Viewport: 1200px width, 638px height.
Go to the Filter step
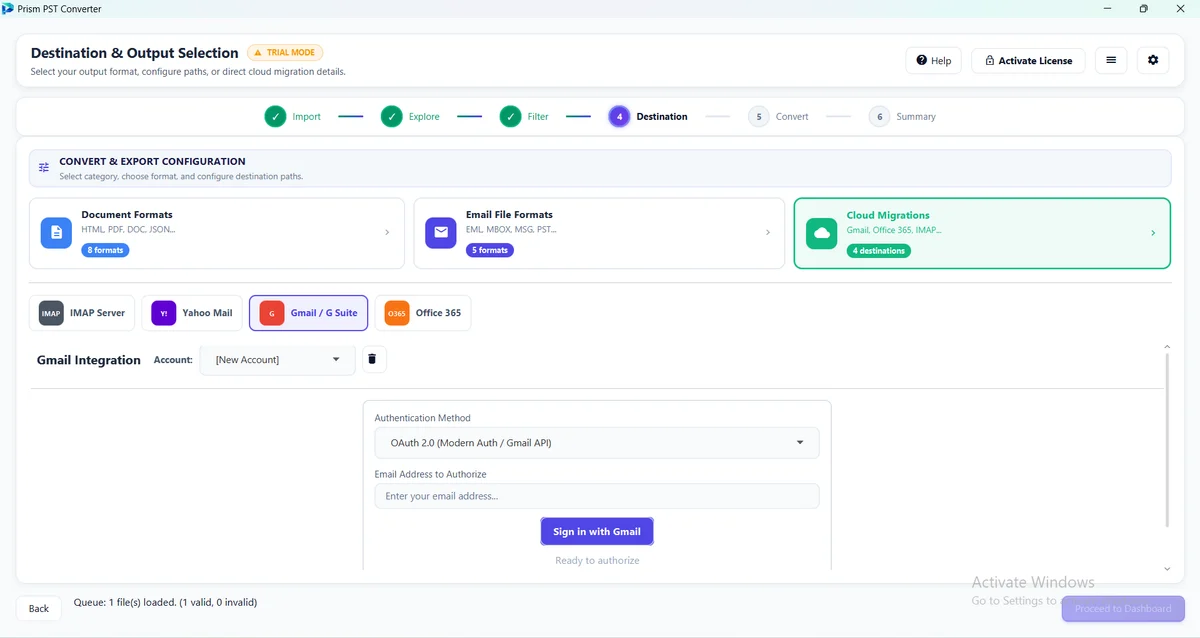525,117
